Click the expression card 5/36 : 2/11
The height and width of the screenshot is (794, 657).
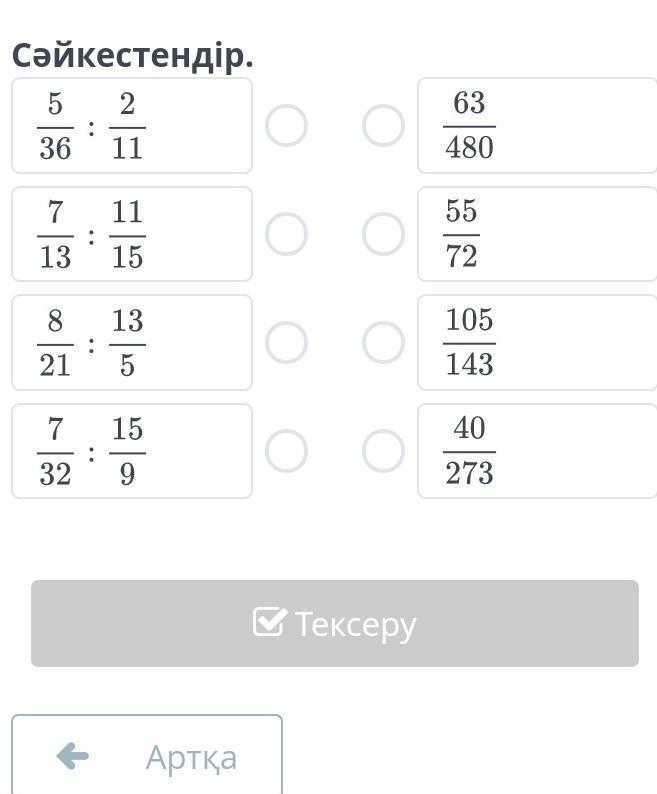pos(131,126)
